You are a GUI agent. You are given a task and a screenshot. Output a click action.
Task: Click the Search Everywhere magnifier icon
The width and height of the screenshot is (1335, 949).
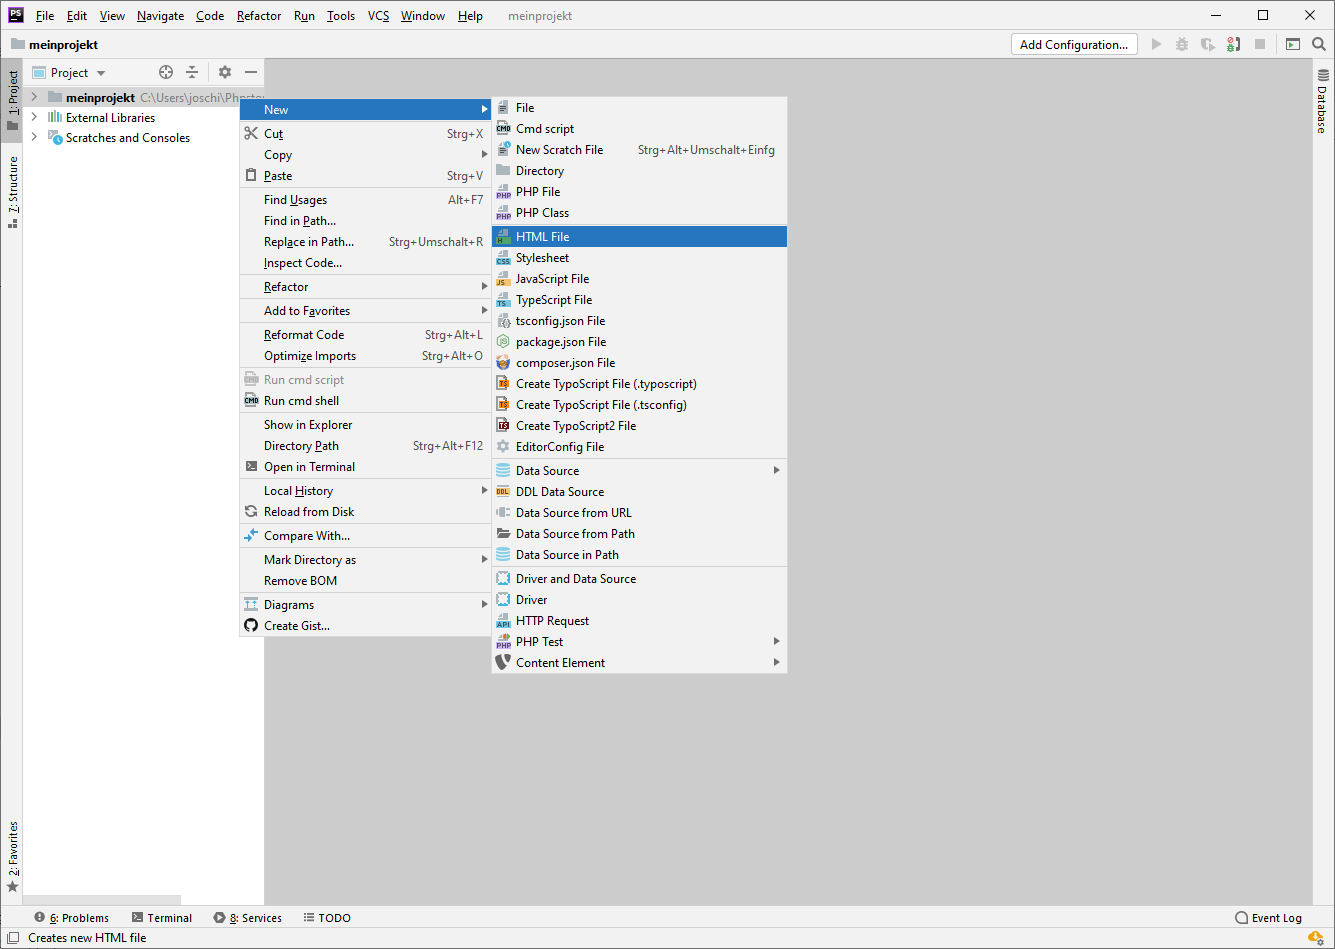coord(1319,44)
